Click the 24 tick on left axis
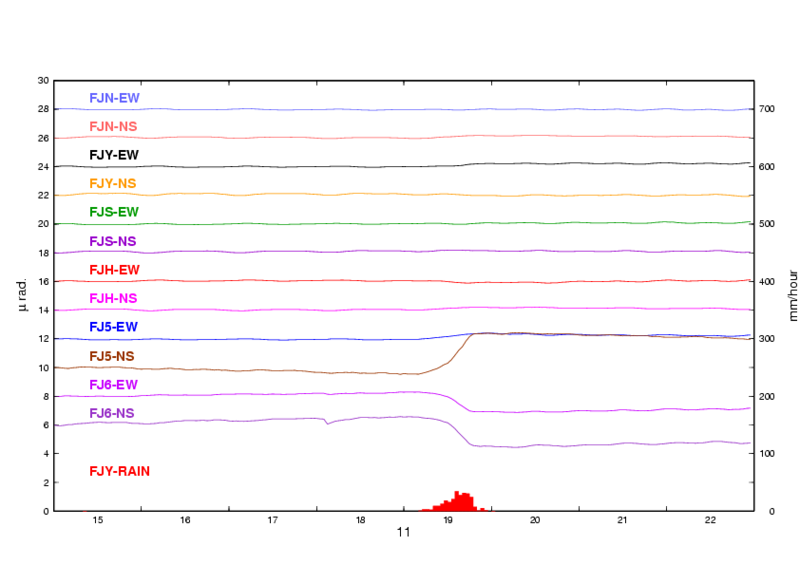This screenshot has width=800, height=565. [43, 167]
